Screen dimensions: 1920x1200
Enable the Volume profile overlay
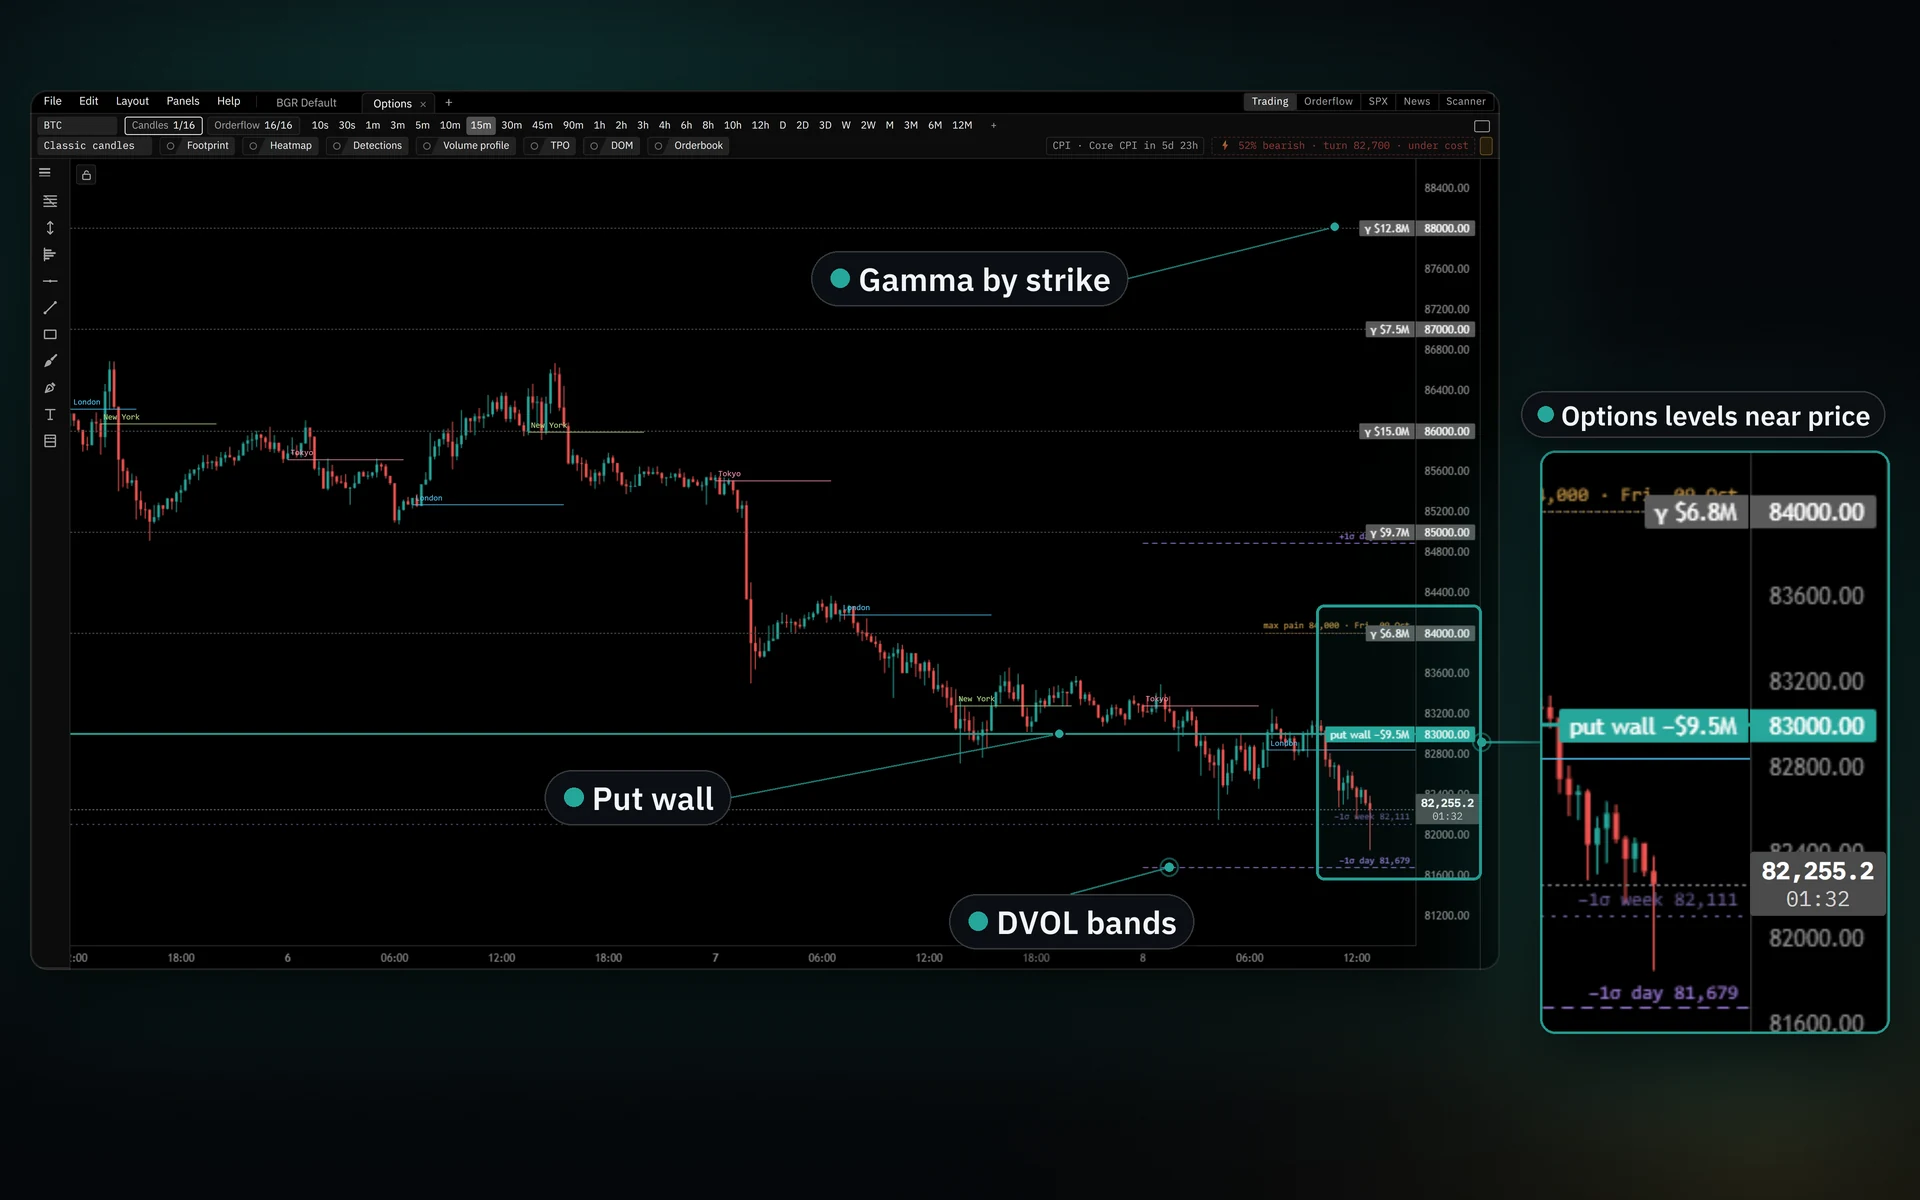click(467, 146)
